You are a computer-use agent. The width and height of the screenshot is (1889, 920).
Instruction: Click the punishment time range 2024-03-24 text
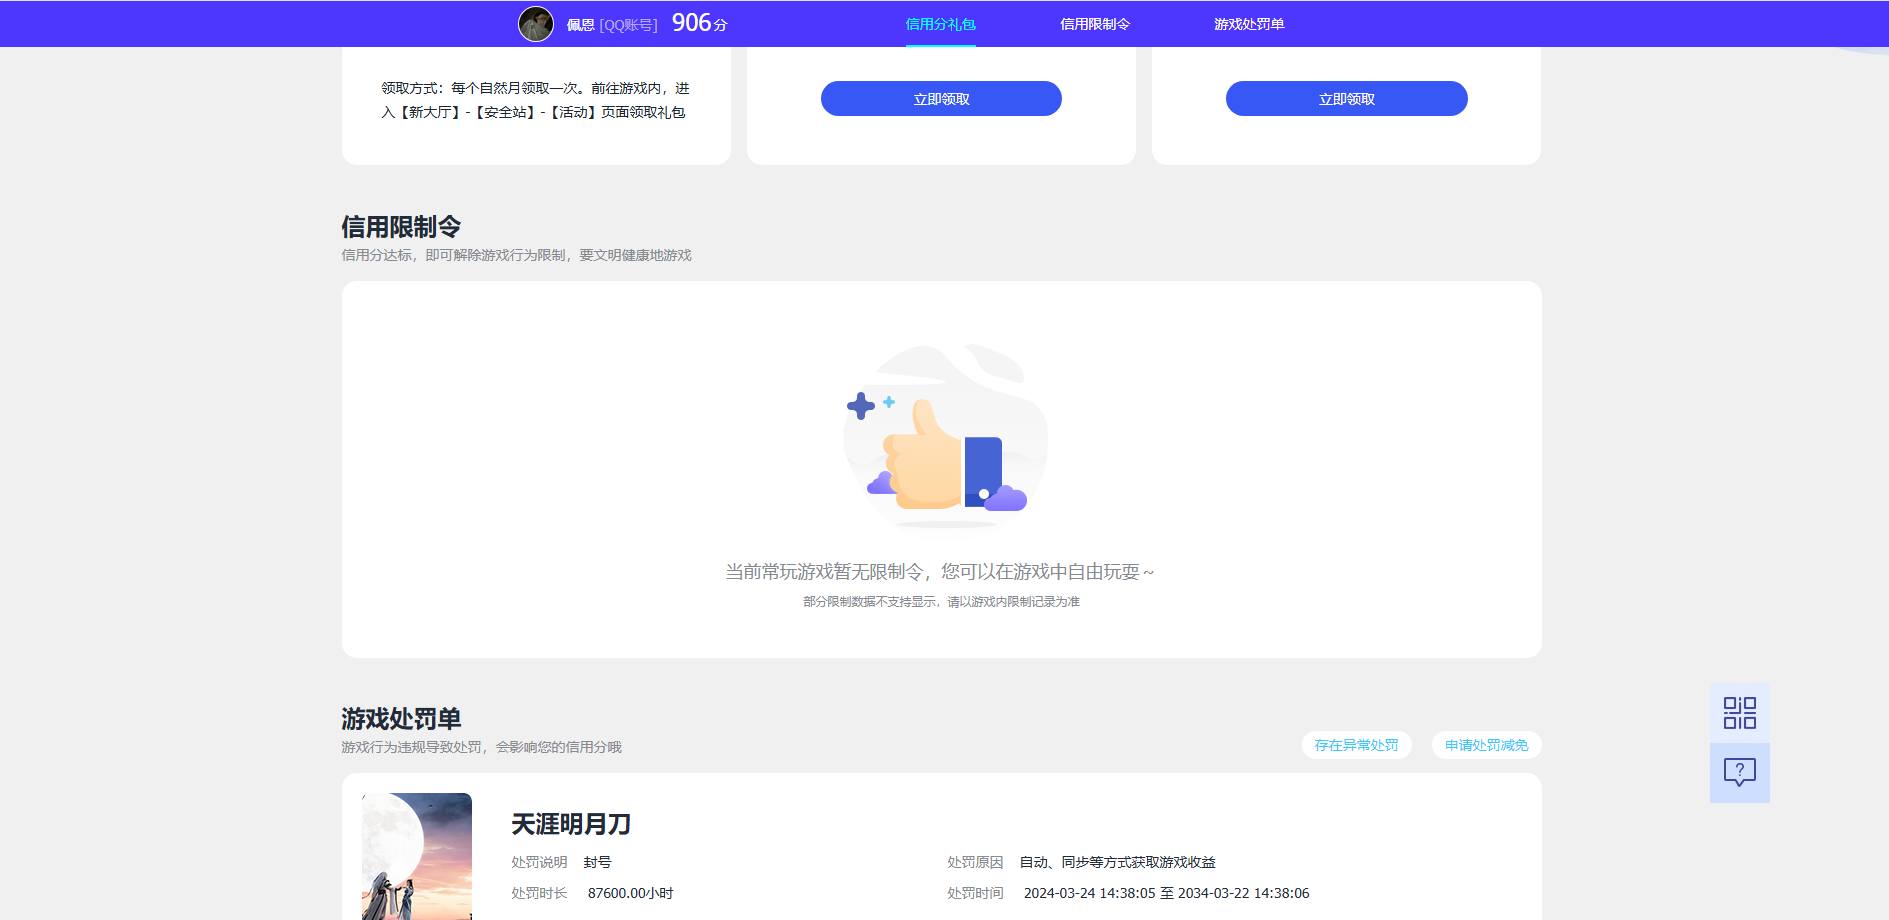(x=1166, y=893)
